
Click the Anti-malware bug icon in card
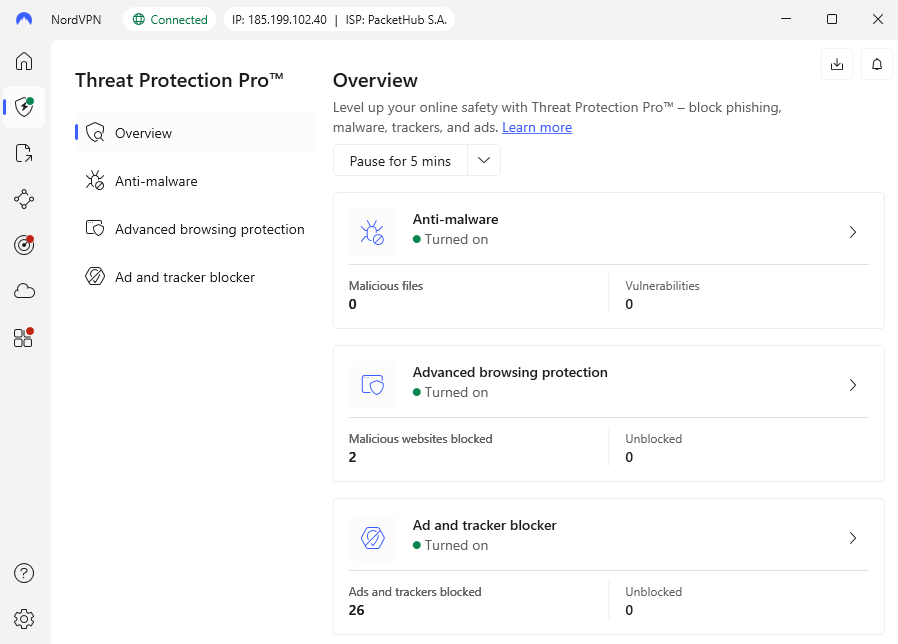pos(372,232)
